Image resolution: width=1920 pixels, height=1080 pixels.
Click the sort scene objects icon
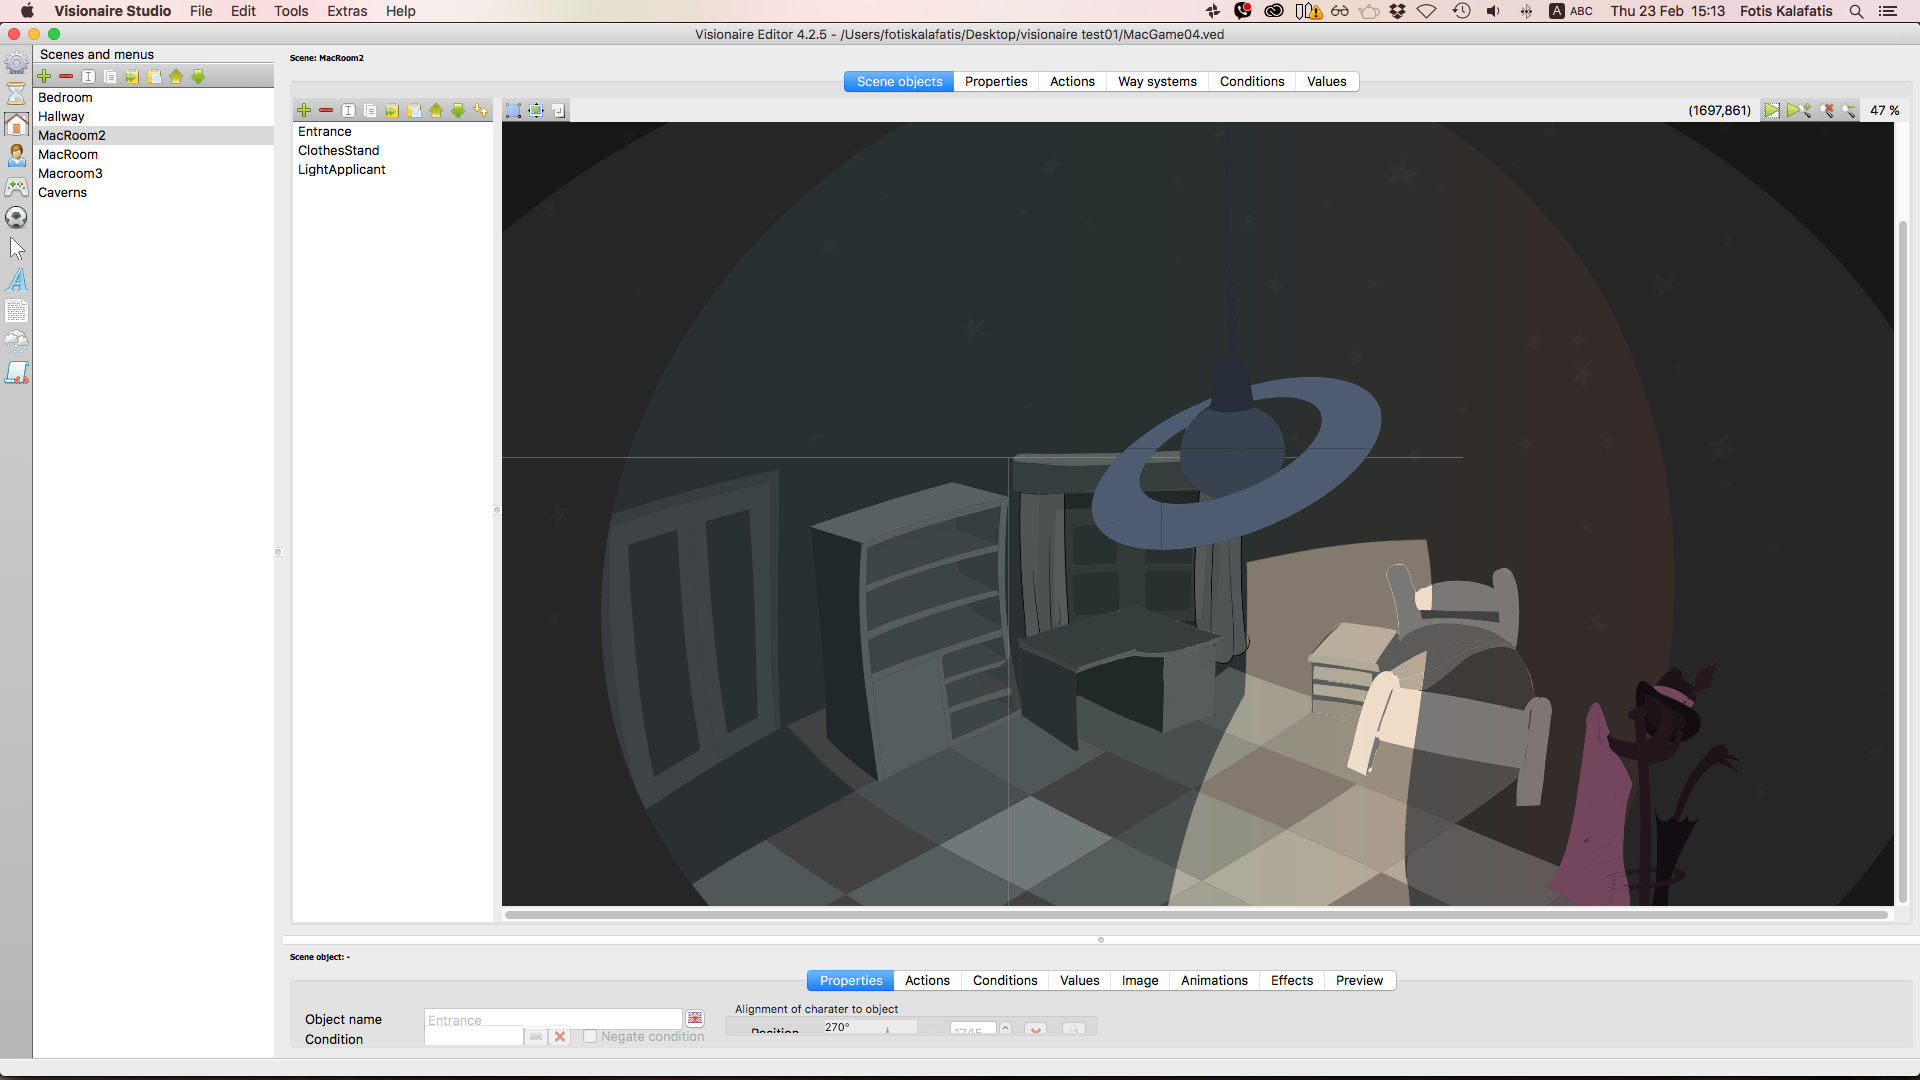481,111
